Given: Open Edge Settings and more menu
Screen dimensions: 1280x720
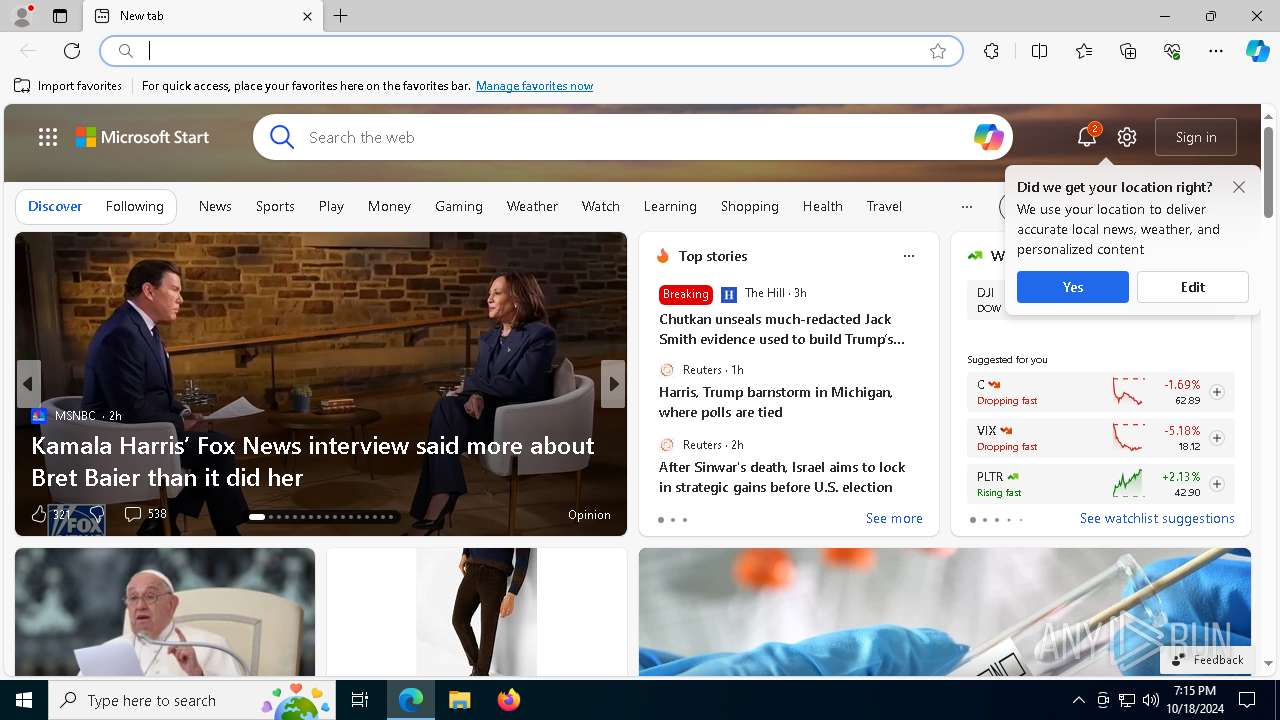Looking at the screenshot, I should tap(1216, 51).
